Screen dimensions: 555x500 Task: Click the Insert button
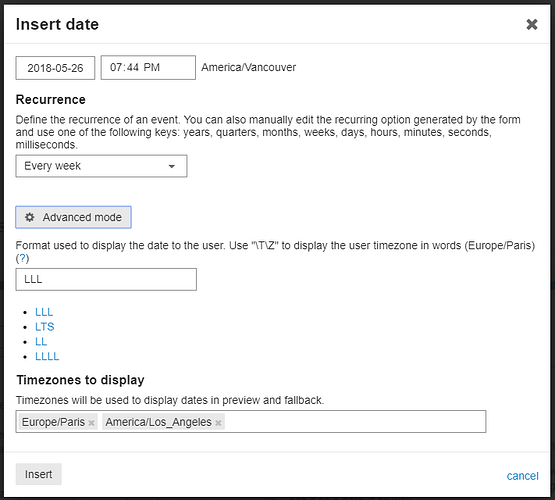(39, 474)
